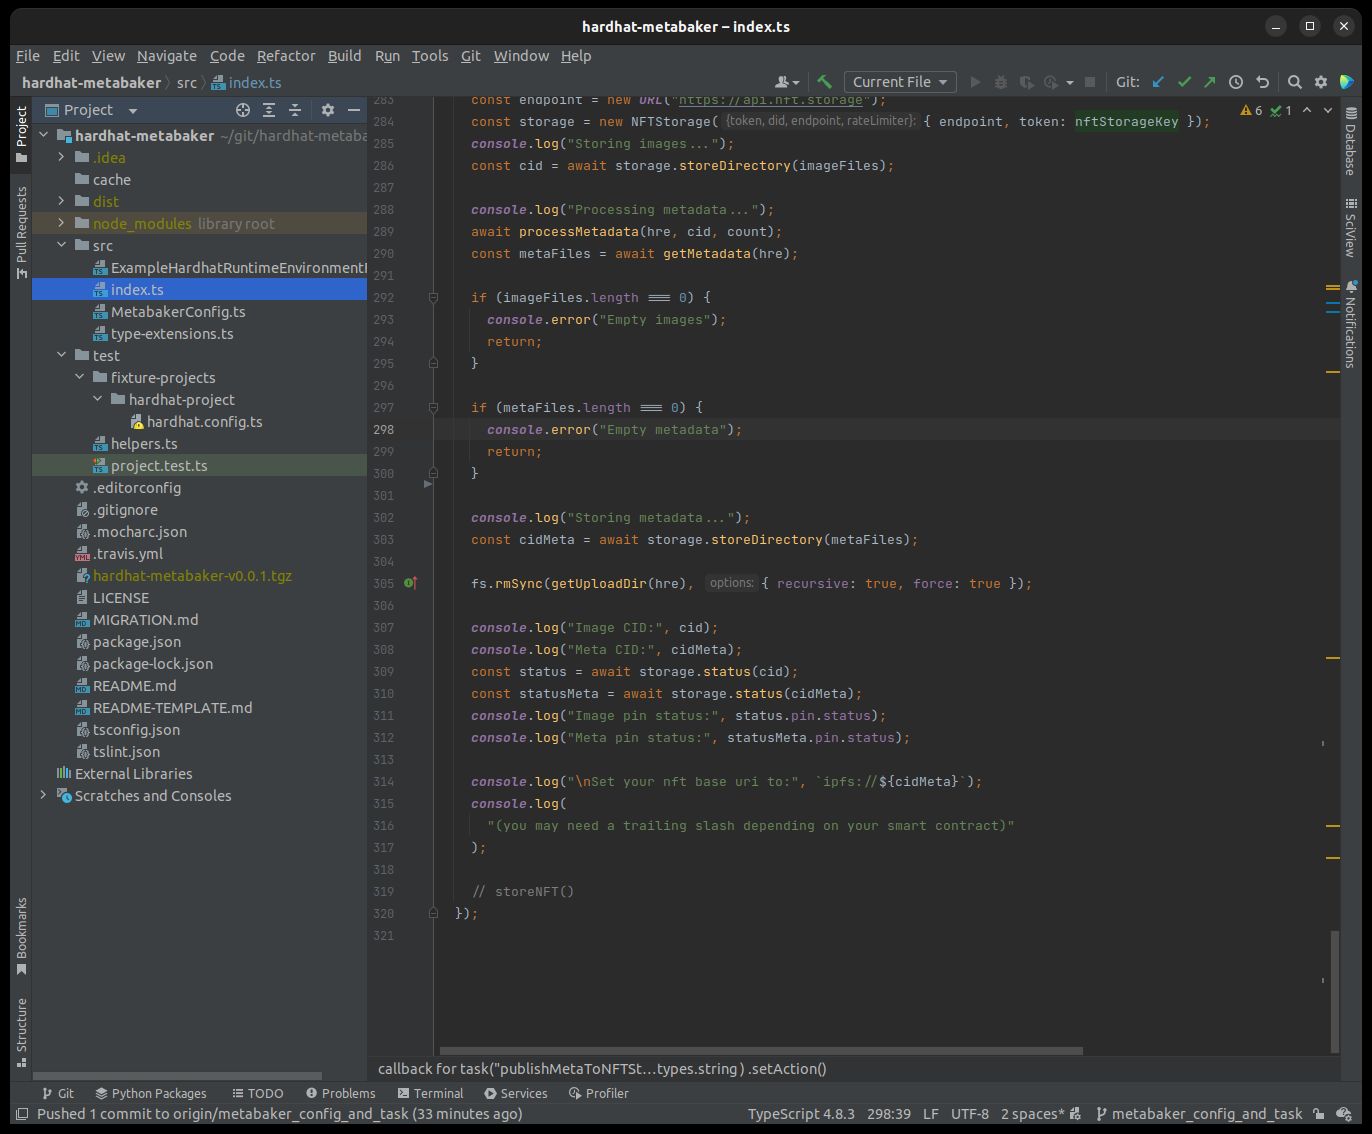Screen dimensions: 1372x1134
Task: Click the line 298:39 position widget
Action: pyautogui.click(x=888, y=1113)
